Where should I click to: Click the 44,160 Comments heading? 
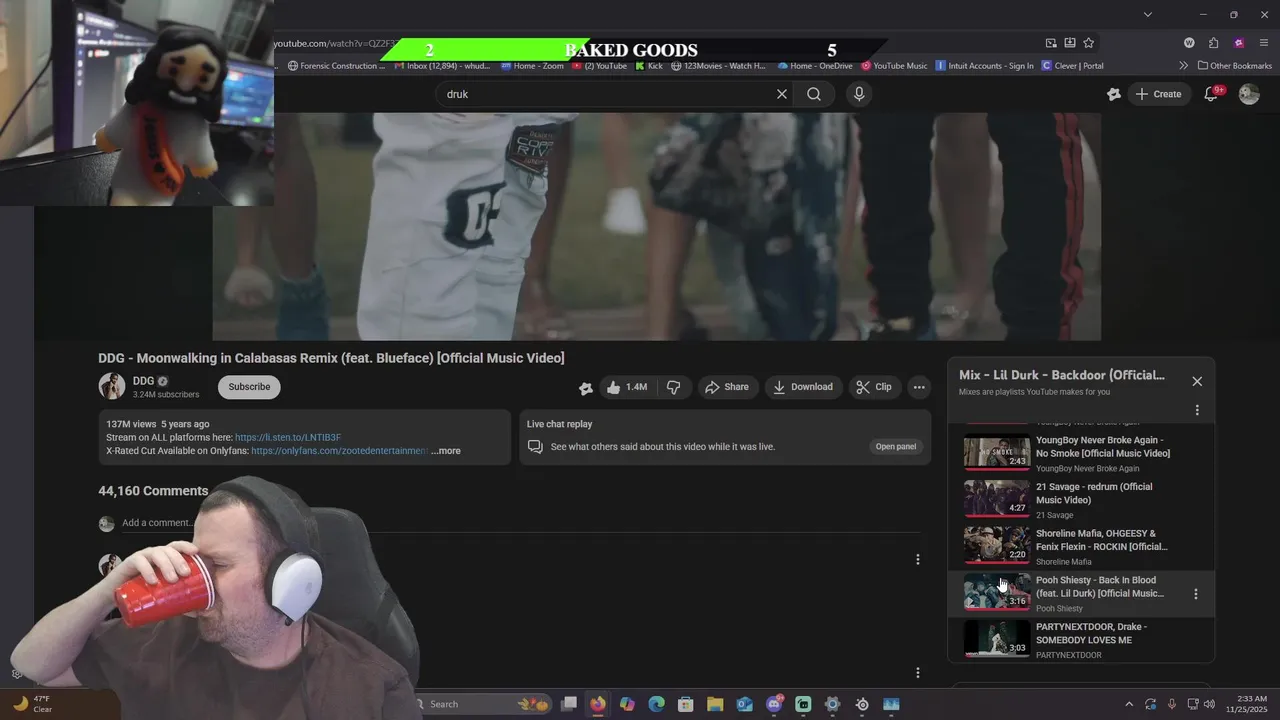tap(153, 491)
